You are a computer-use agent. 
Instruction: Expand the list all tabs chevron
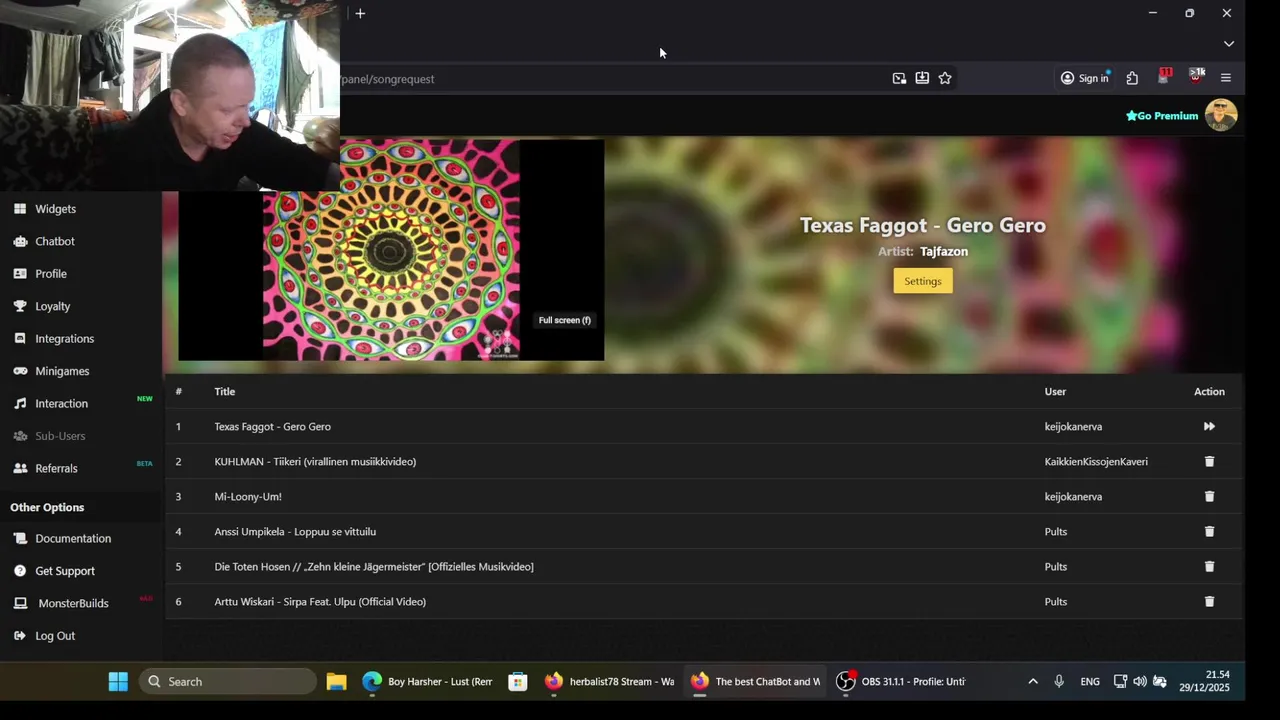click(x=1229, y=44)
